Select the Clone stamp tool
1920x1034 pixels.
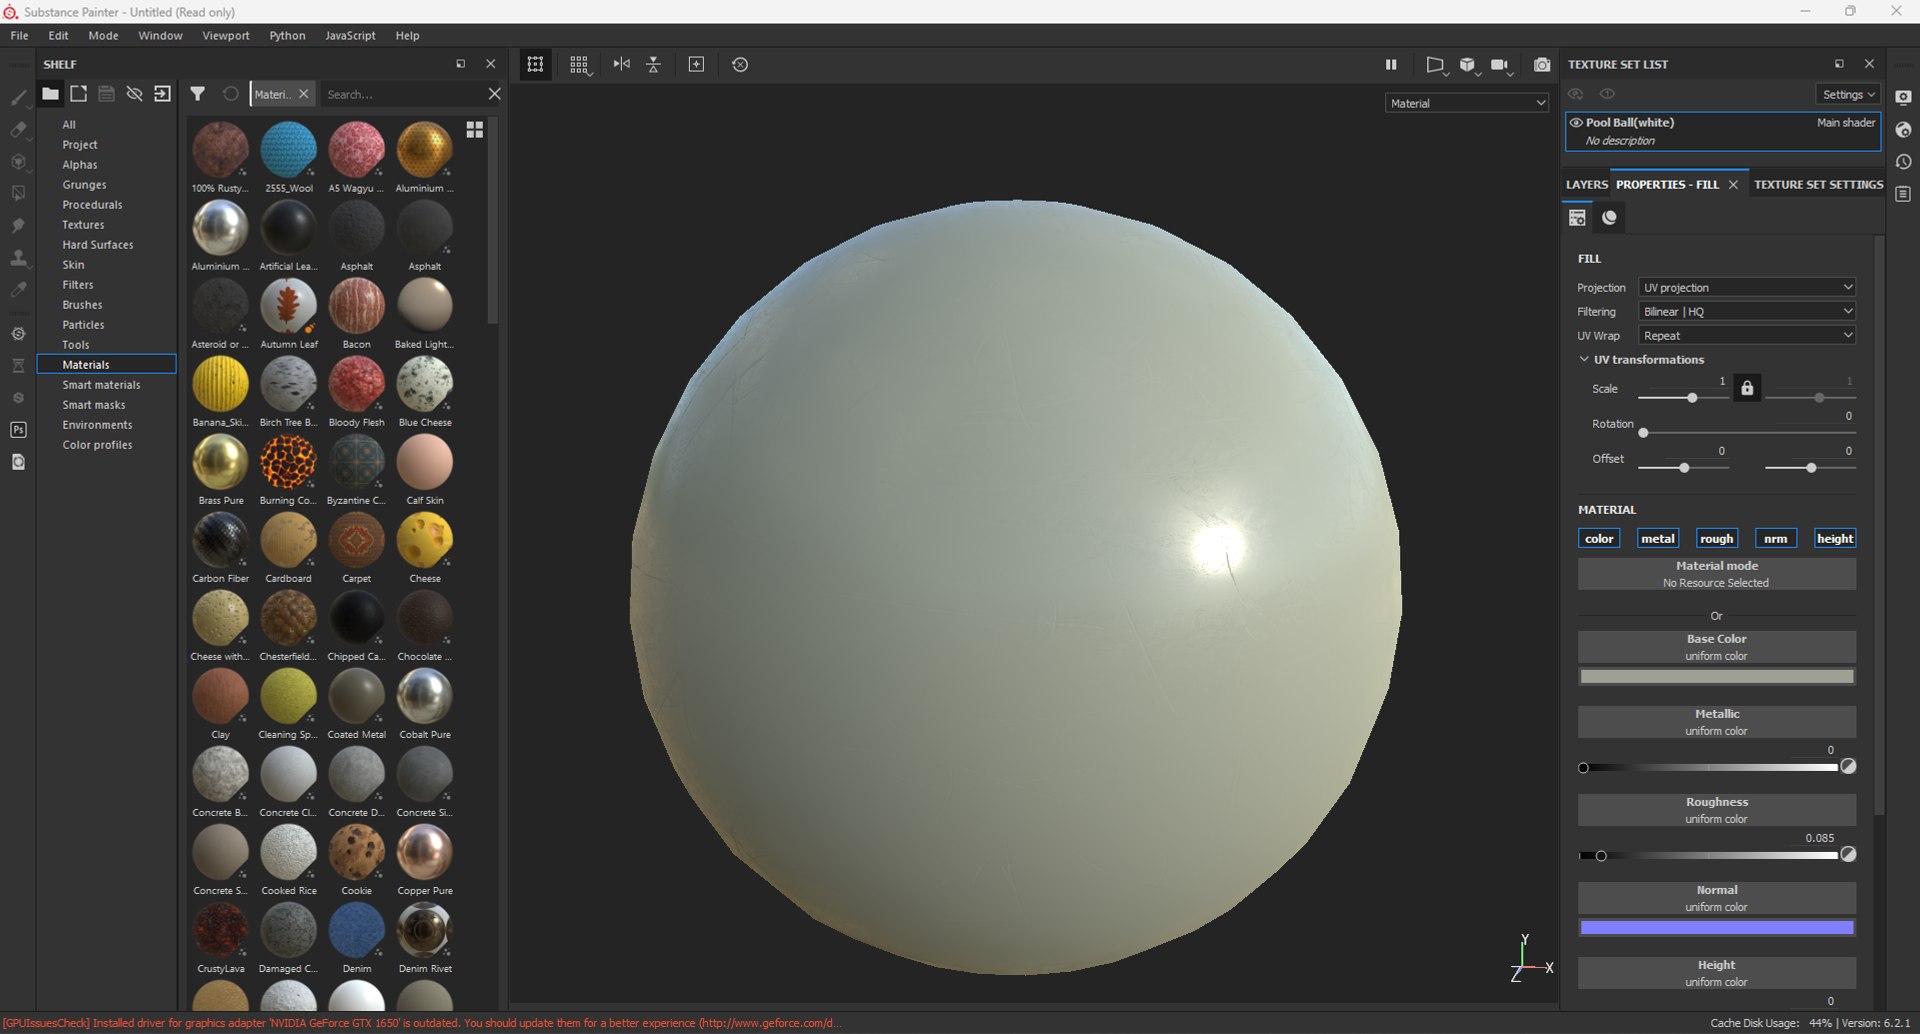(18, 257)
